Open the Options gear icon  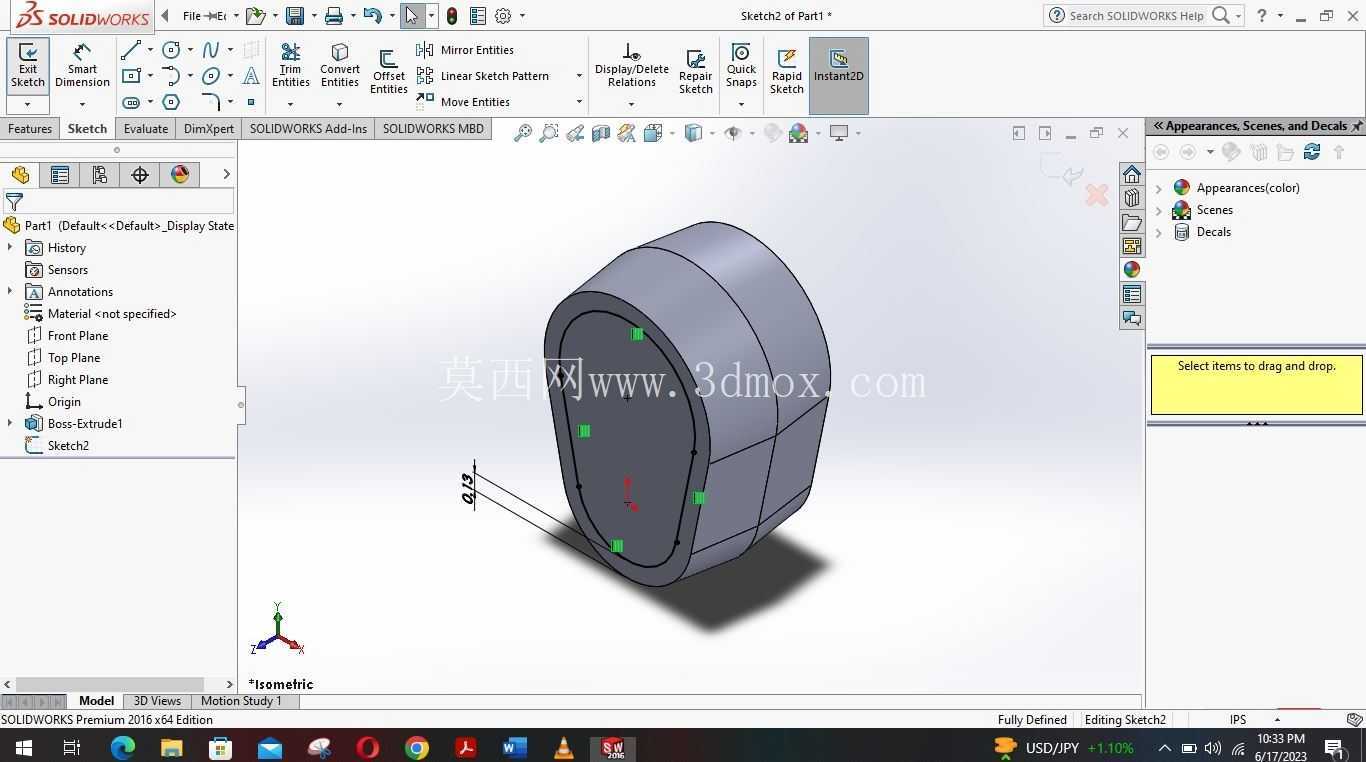click(503, 16)
